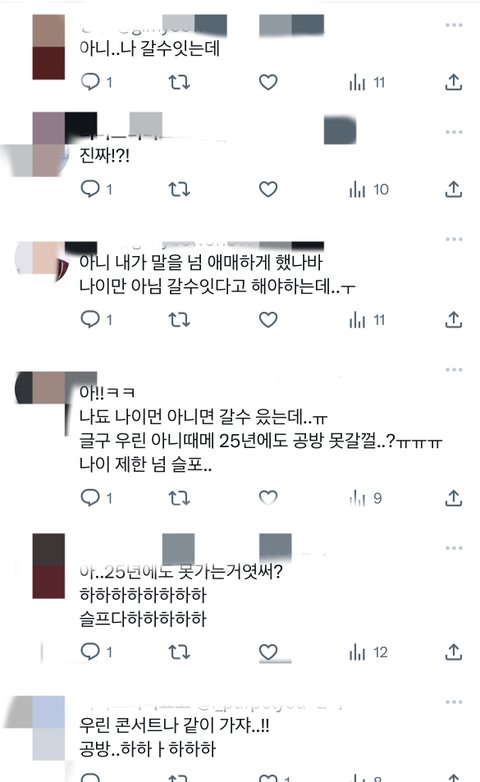Open more menu on 나이 제한 넘 슬포 tweet

pyautogui.click(x=454, y=370)
